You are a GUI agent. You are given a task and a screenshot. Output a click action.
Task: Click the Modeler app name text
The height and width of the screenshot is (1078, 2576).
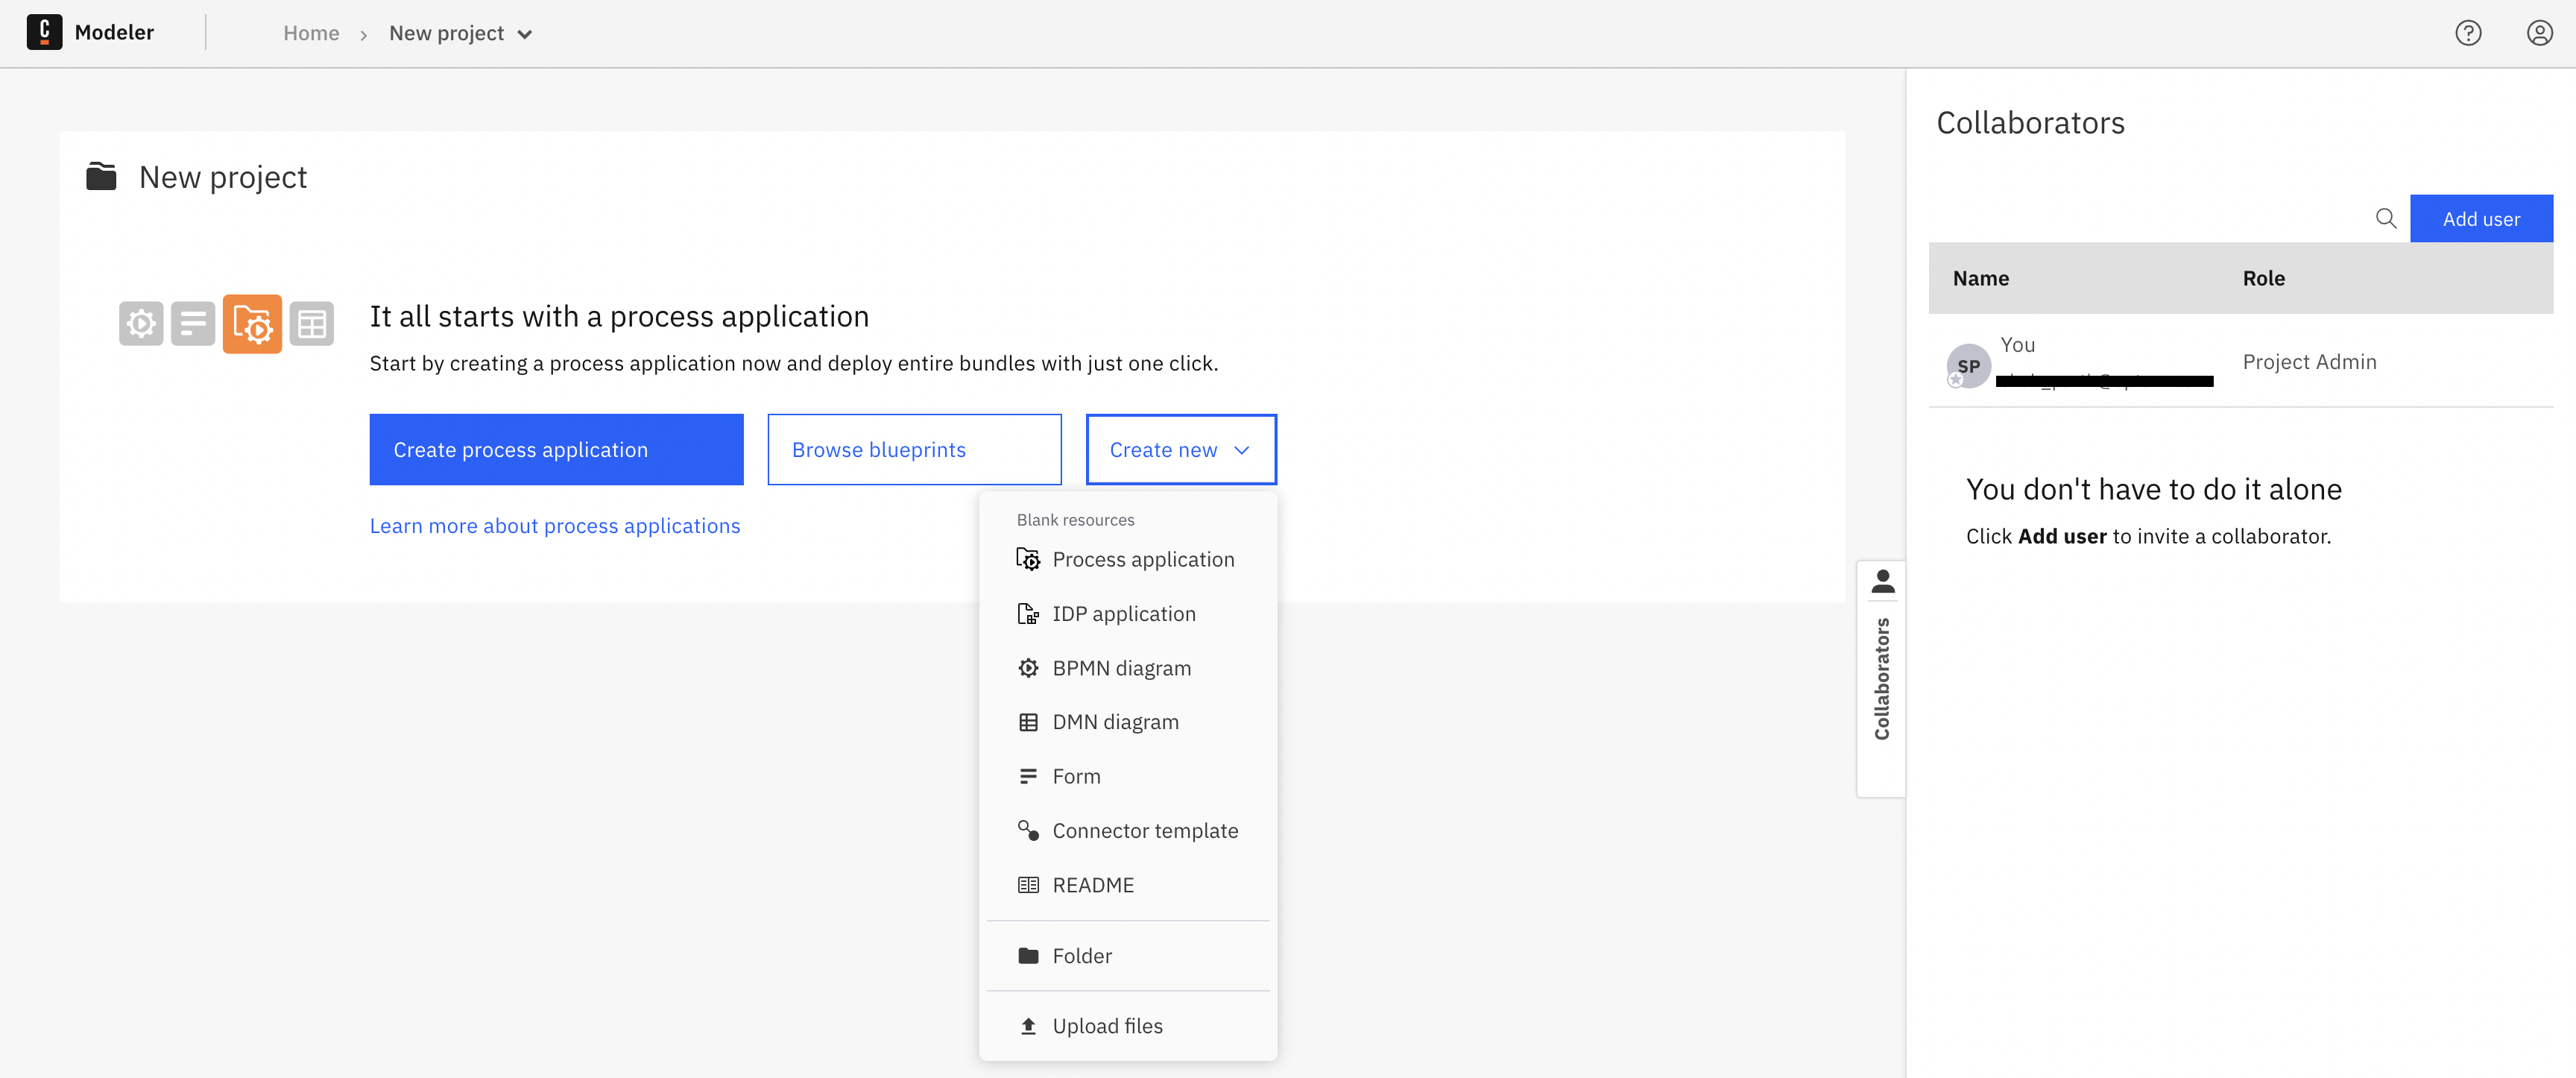click(x=114, y=32)
